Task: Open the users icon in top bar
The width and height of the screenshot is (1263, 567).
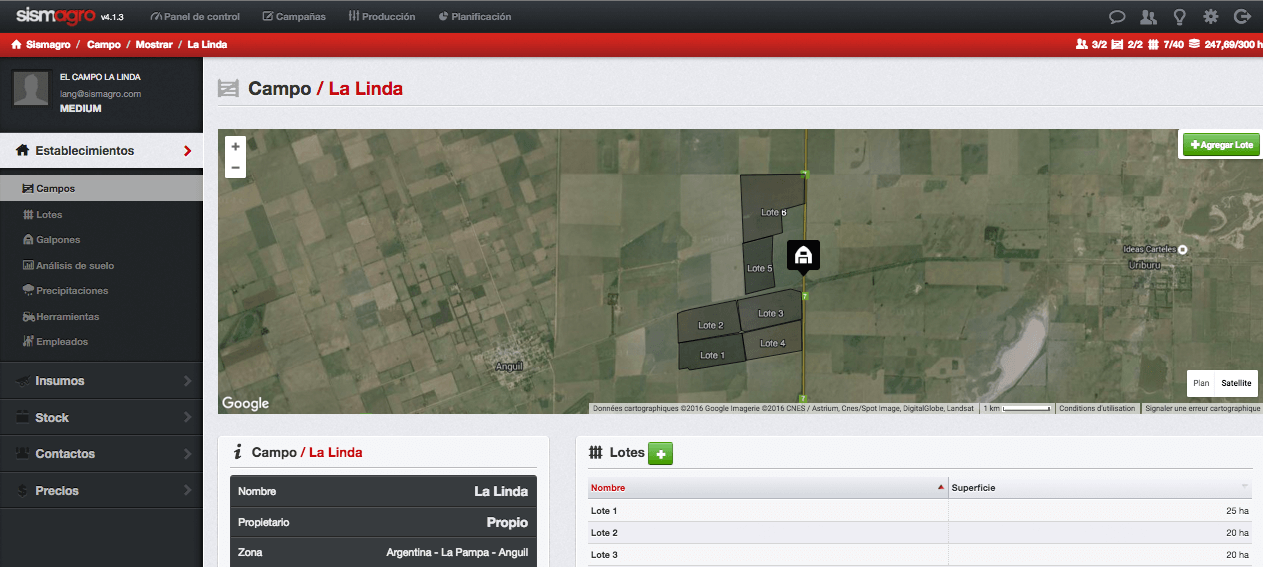Action: coord(1148,16)
